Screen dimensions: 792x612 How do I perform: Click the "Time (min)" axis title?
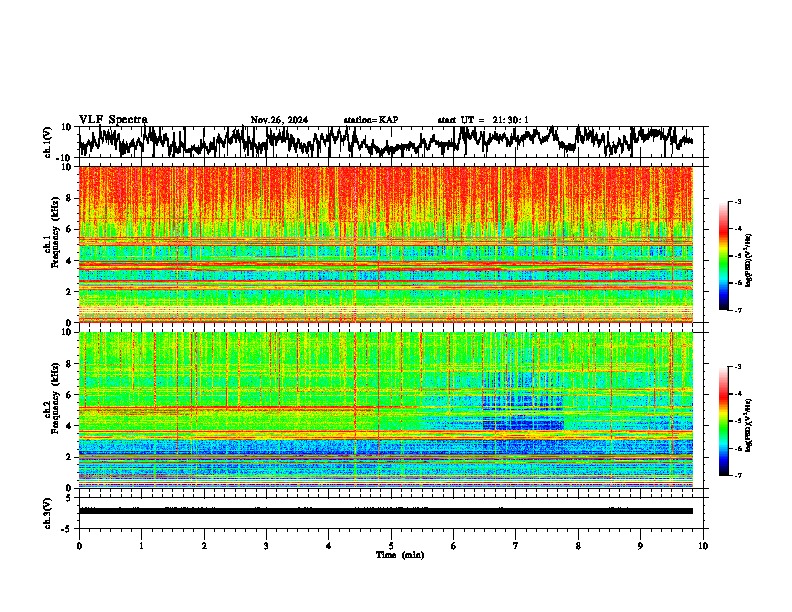[x=400, y=555]
